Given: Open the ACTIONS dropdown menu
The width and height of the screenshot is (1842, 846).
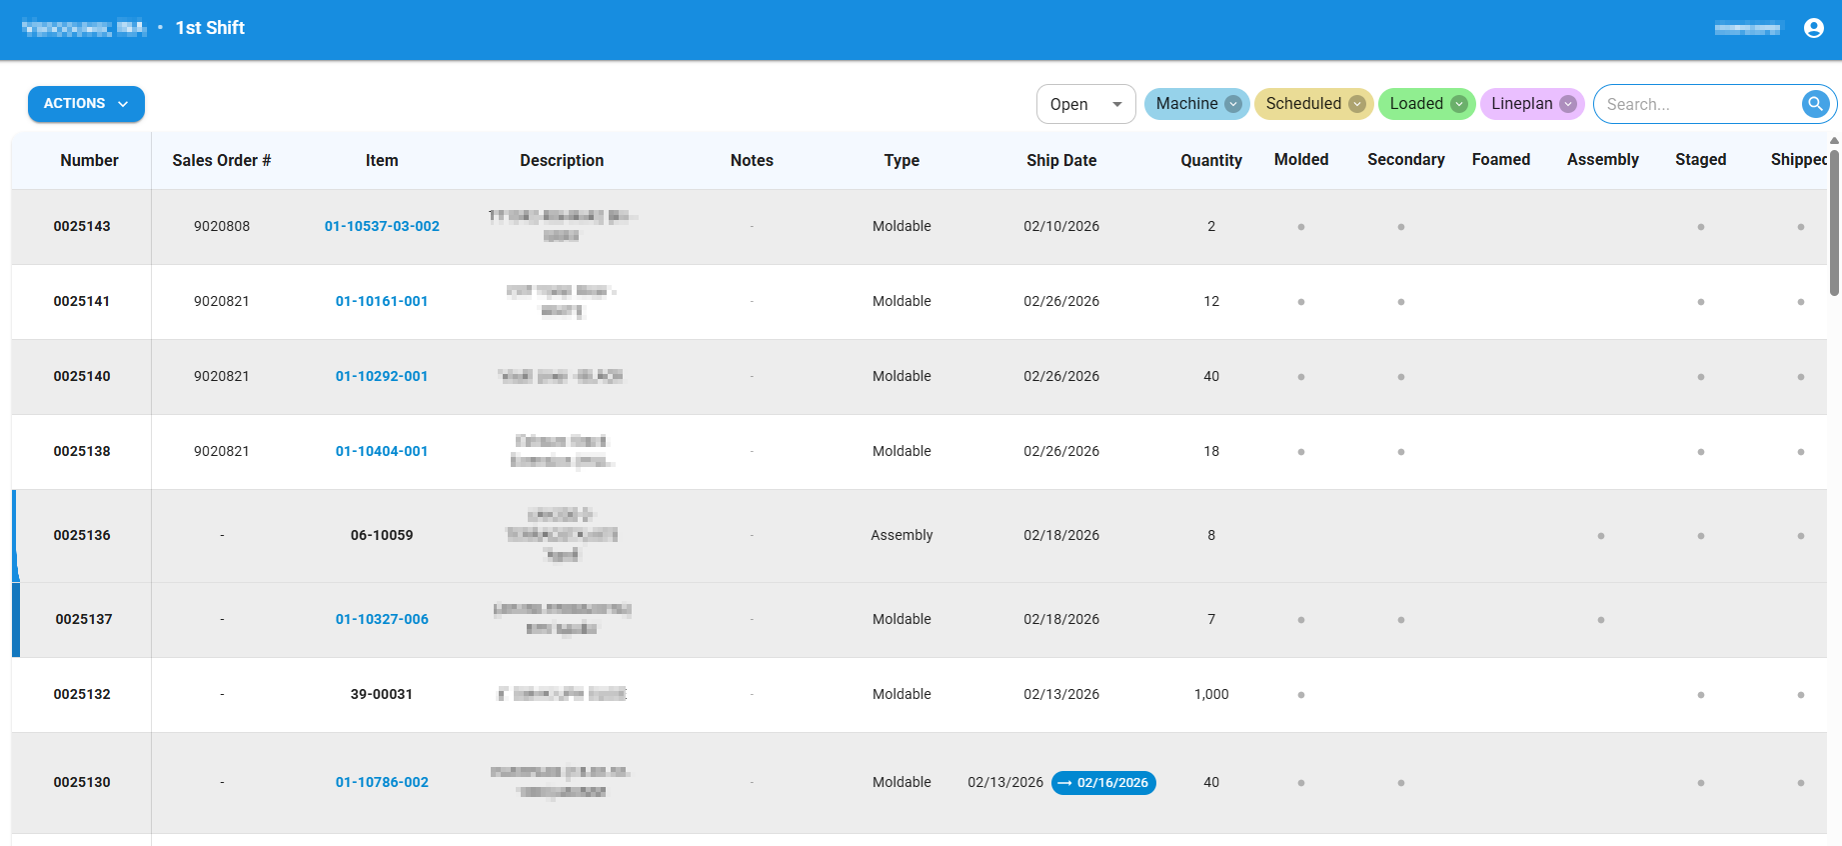Looking at the screenshot, I should [86, 104].
